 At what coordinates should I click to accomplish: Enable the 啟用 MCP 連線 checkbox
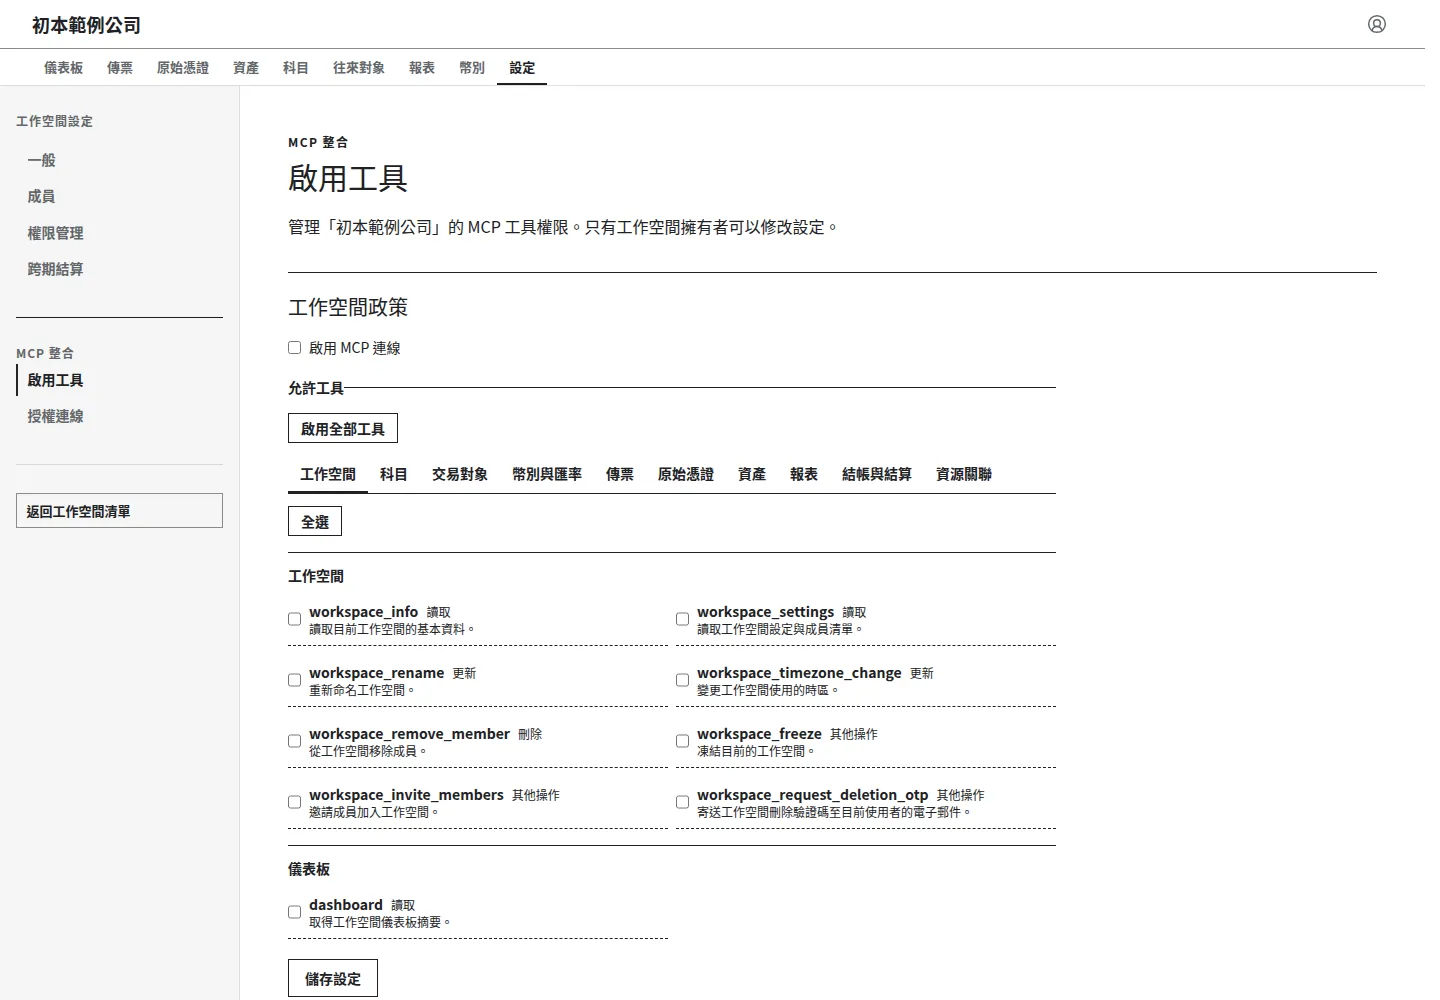point(294,348)
